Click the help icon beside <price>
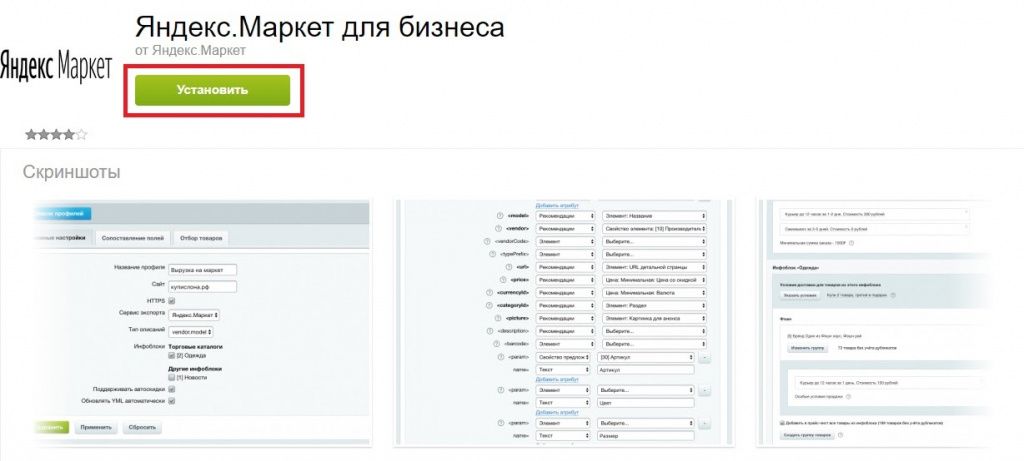This screenshot has height=461, width=1024. (502, 279)
